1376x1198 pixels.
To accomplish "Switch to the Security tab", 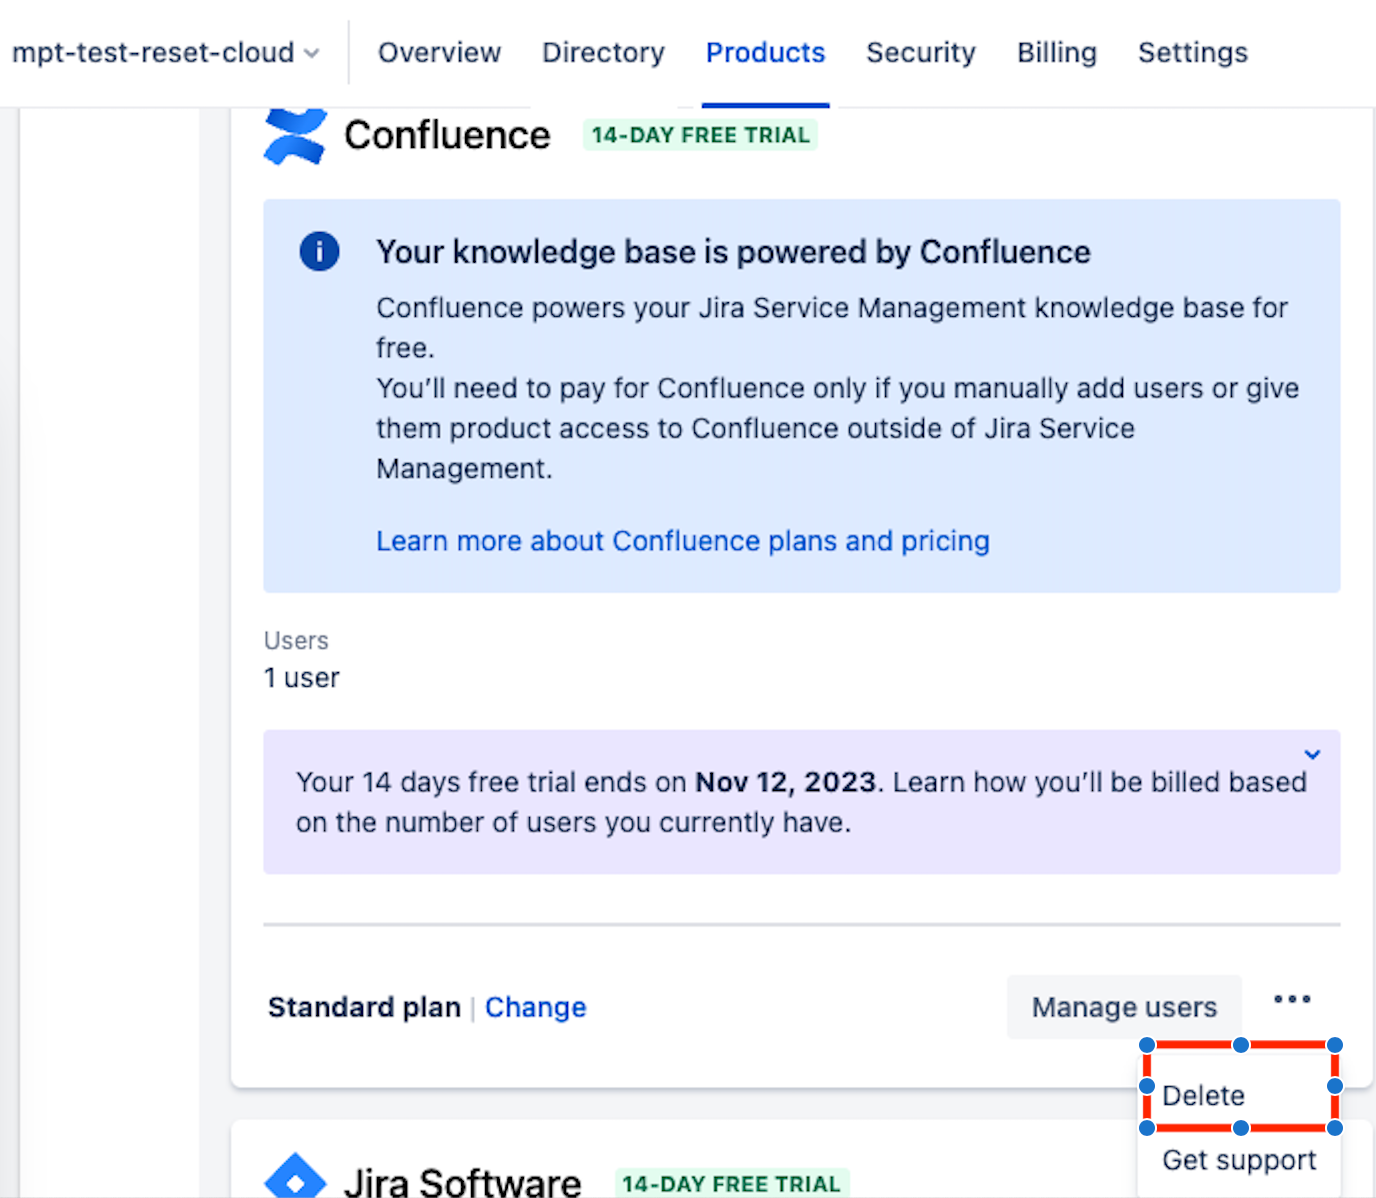I will [x=920, y=52].
